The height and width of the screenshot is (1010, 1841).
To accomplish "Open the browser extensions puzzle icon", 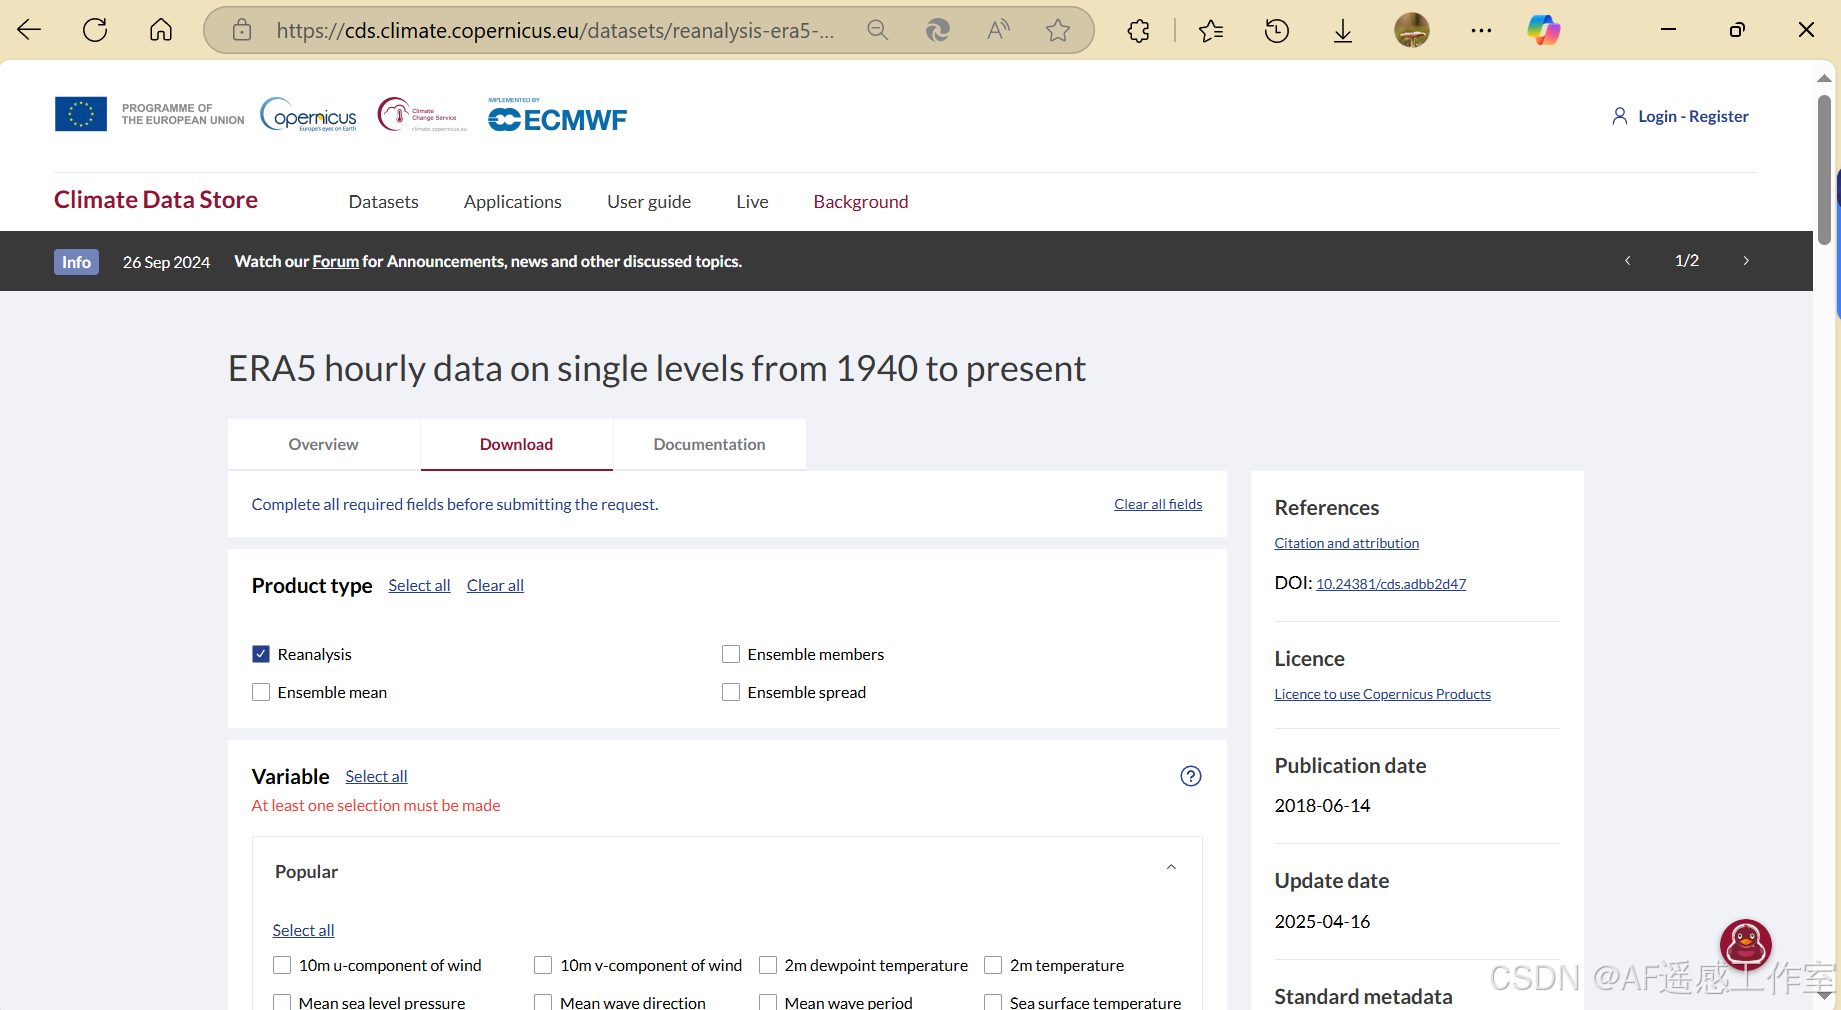I will (x=1138, y=31).
